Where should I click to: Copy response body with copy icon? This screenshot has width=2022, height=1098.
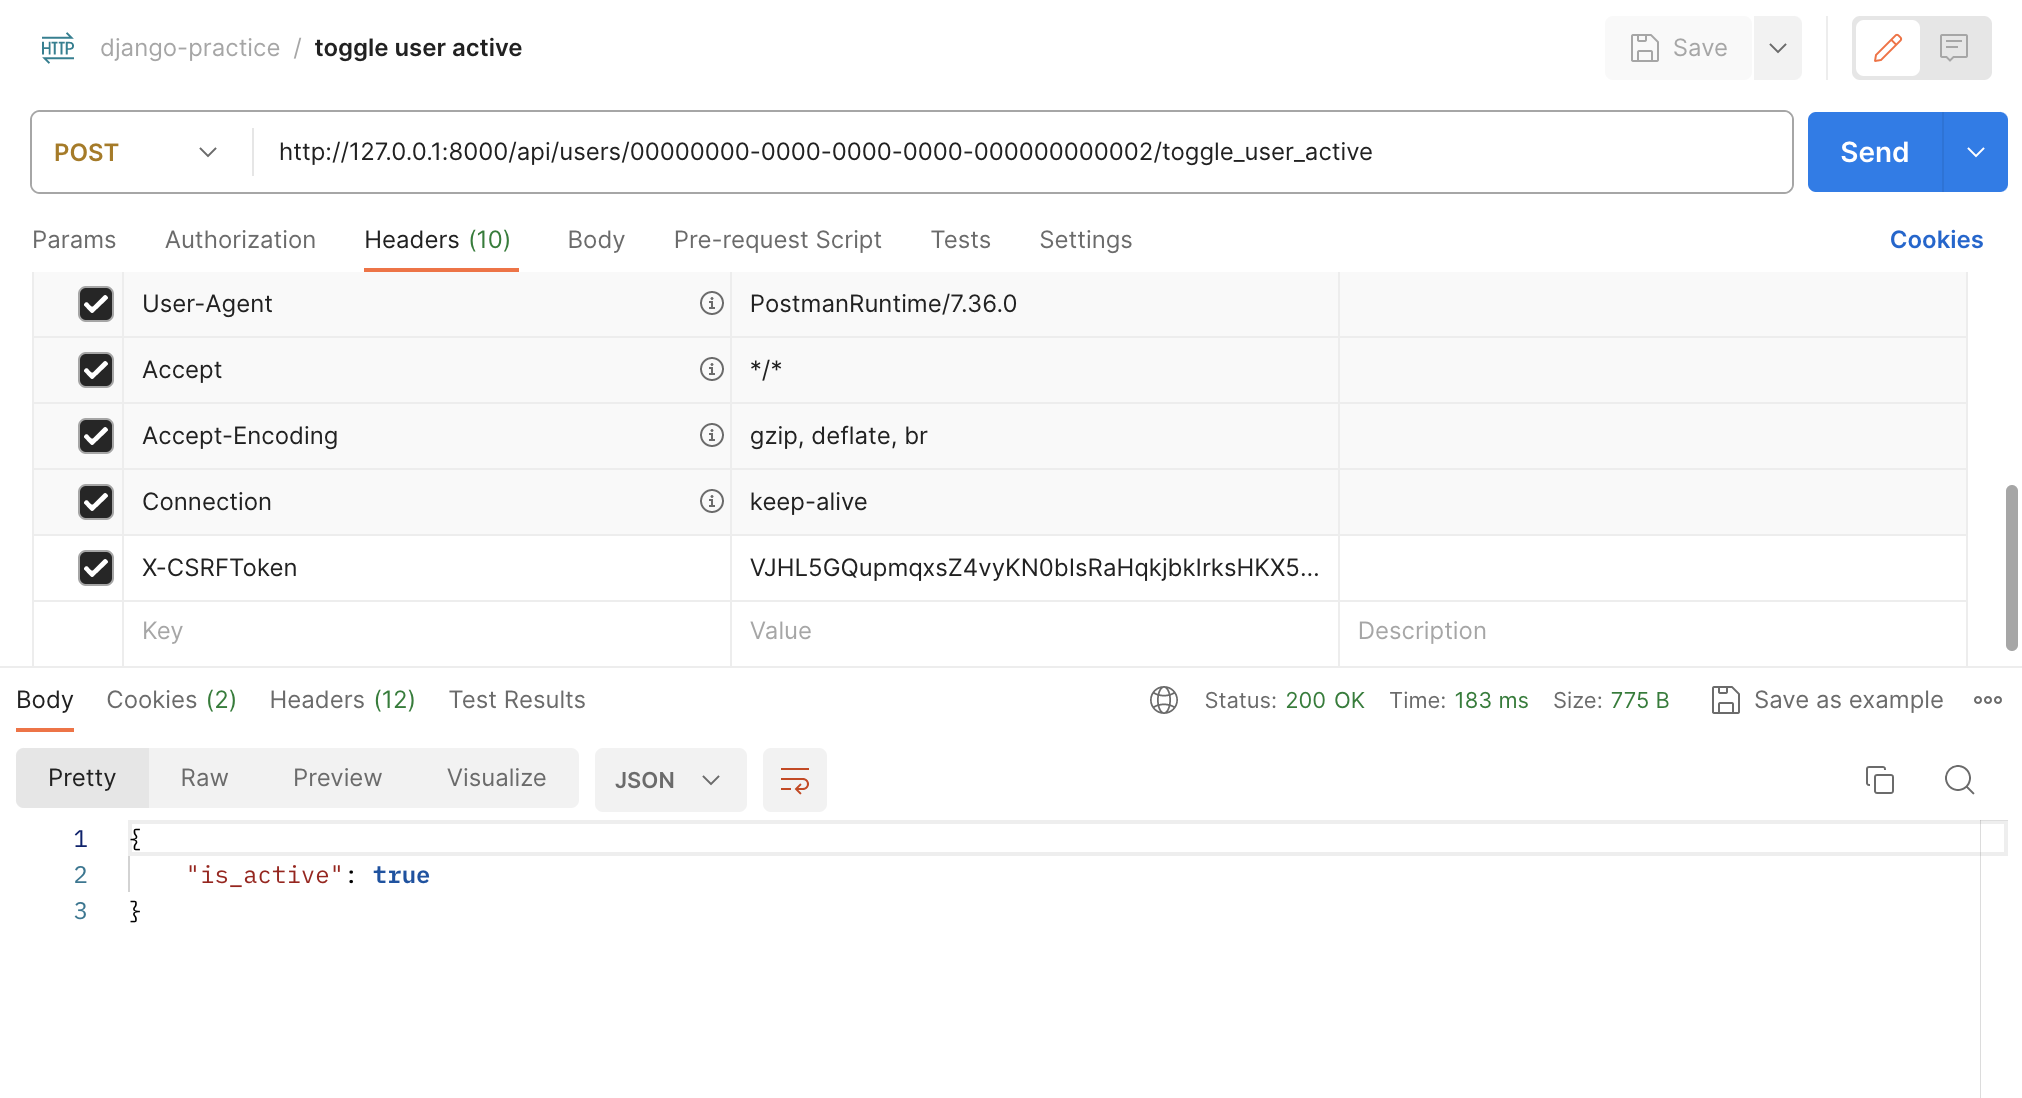coord(1879,780)
